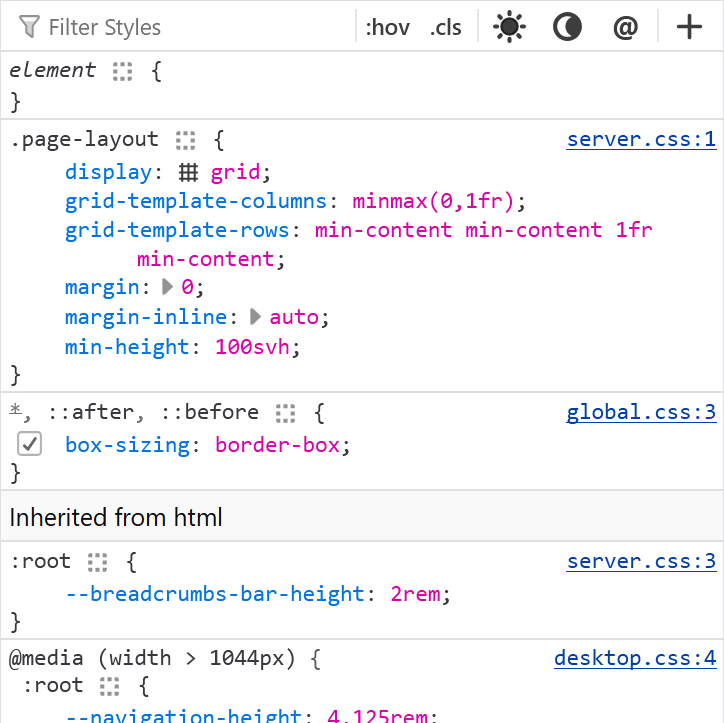Screen dimensions: 724x723
Task: Click selector highlighter beside ::before selector
Action: coord(285,413)
